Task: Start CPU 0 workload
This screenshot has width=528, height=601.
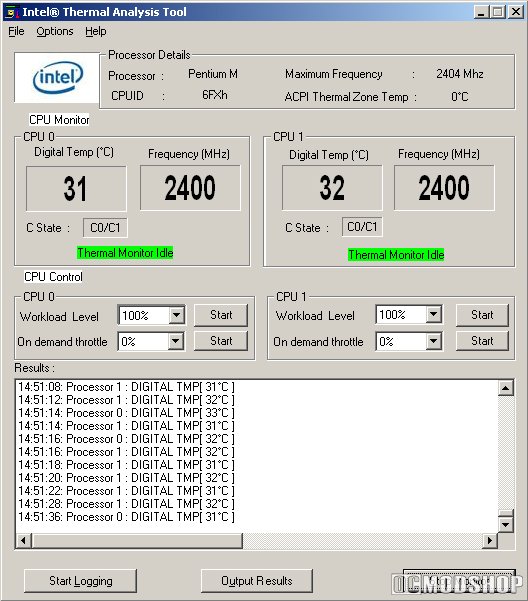Action: point(221,315)
